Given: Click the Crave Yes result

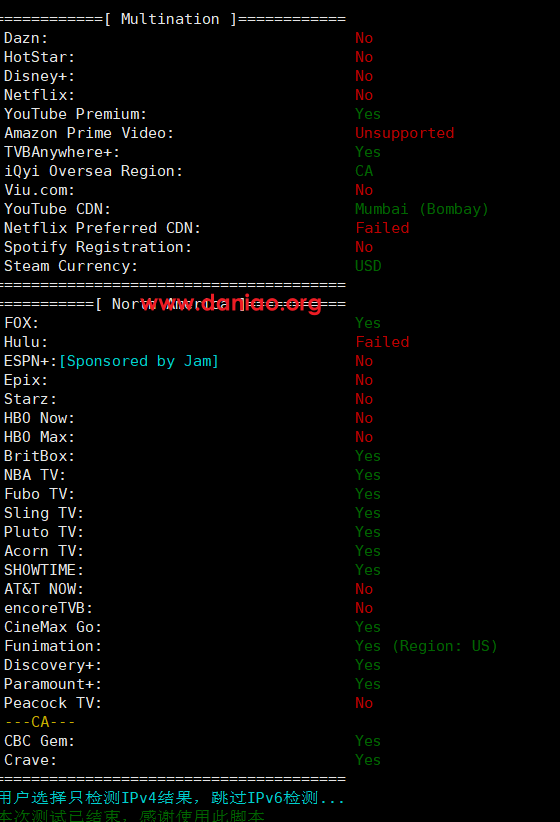Looking at the screenshot, I should (368, 760).
